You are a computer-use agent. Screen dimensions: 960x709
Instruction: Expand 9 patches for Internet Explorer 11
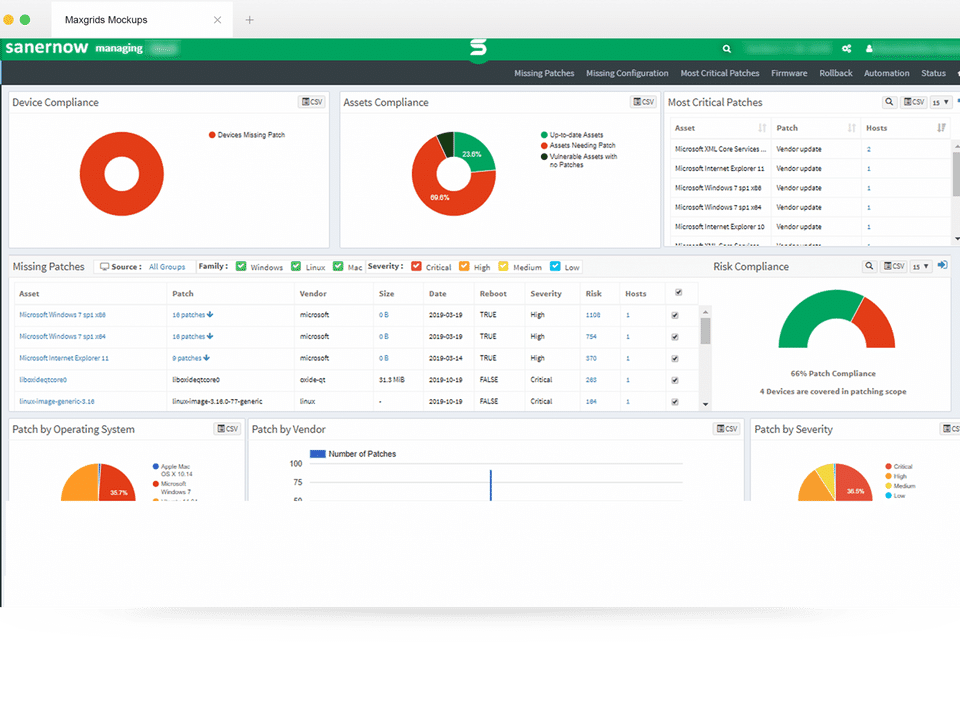pos(190,358)
